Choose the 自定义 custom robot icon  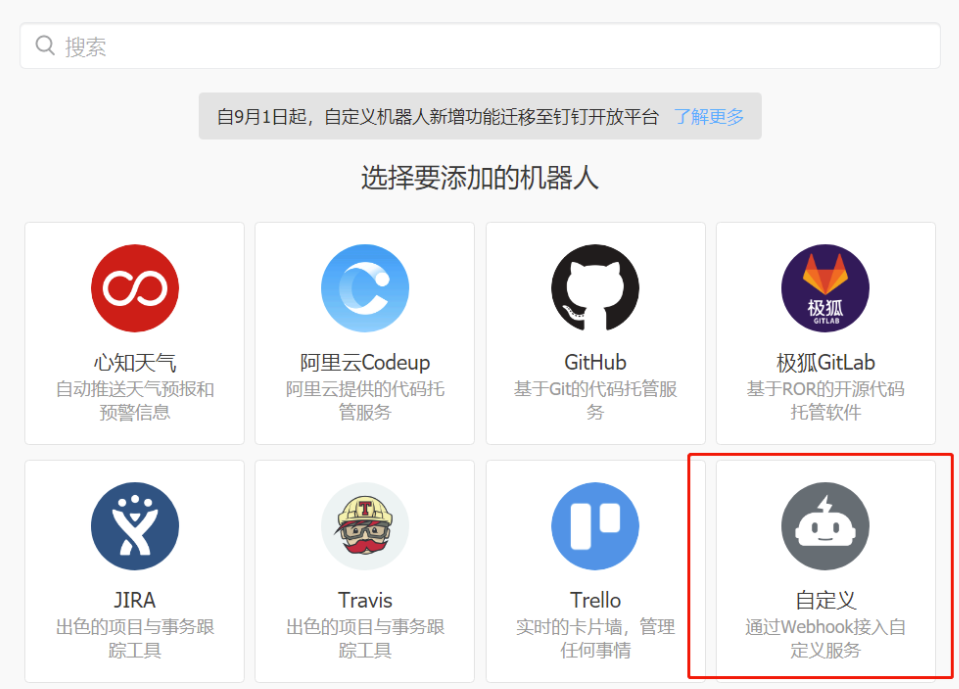pos(825,526)
